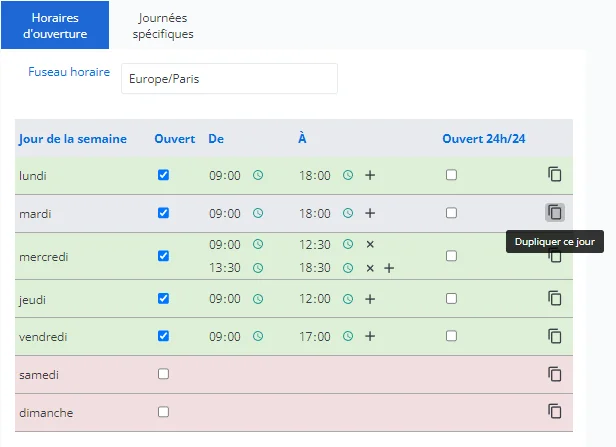Check the Ouvert box for dimanche

click(163, 412)
